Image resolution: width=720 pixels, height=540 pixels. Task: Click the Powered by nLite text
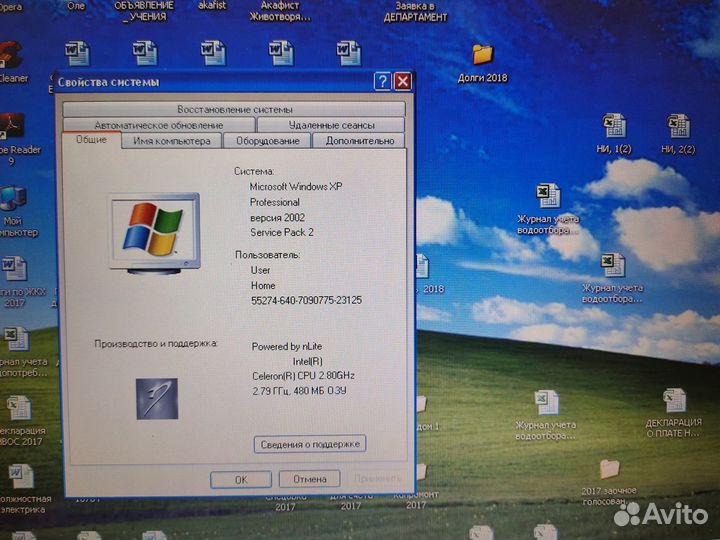(x=287, y=347)
